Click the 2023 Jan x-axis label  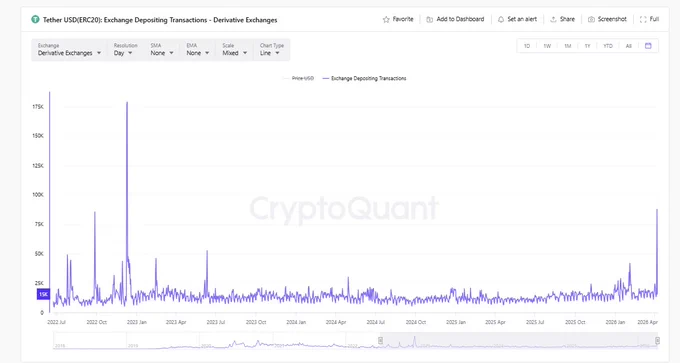coord(137,322)
